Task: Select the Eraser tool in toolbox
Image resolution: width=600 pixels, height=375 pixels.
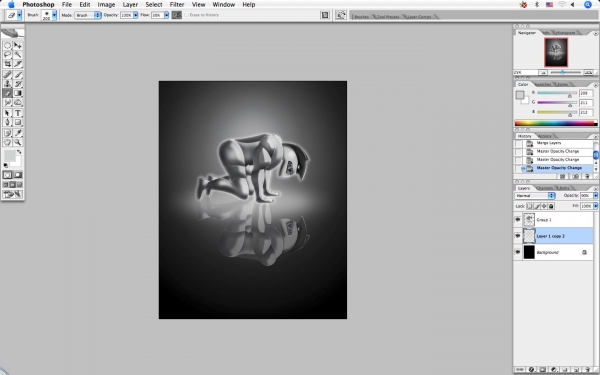Action: click(x=7, y=93)
